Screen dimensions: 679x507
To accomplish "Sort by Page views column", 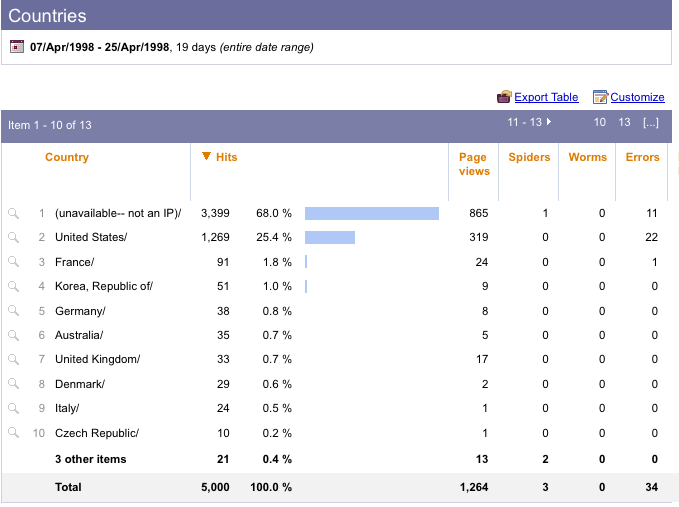I will [x=473, y=164].
